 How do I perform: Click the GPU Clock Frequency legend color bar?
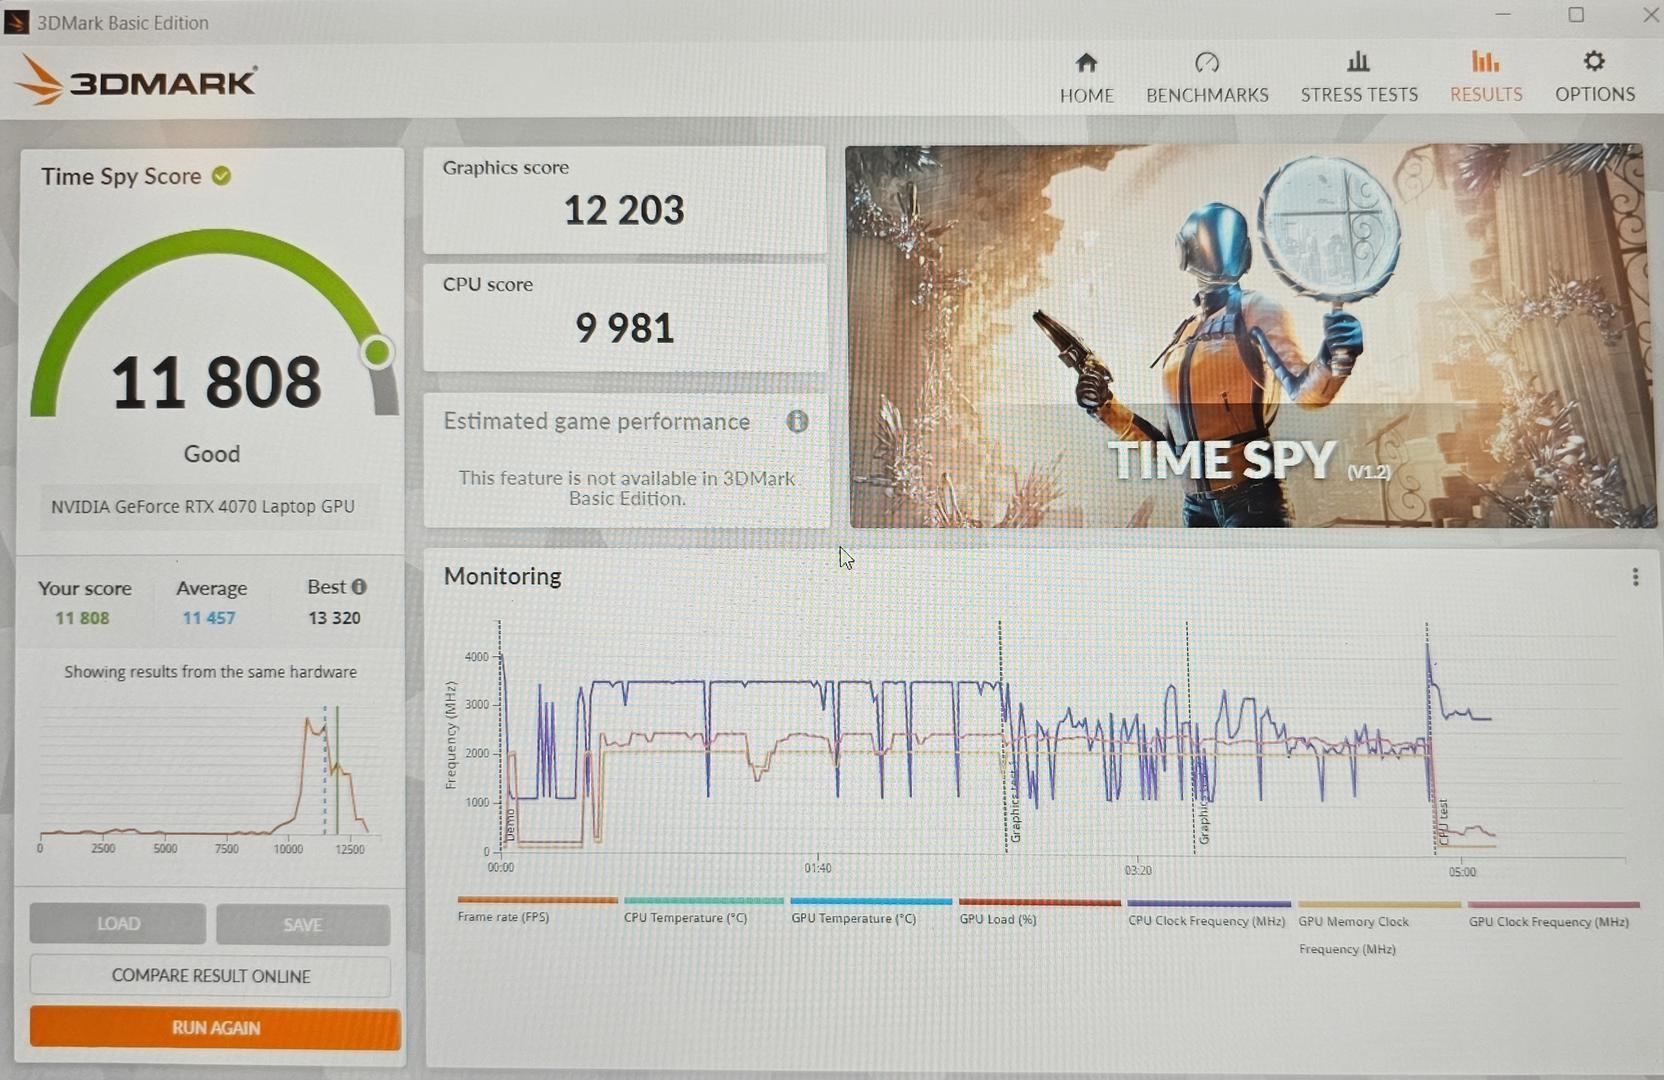tap(1553, 905)
